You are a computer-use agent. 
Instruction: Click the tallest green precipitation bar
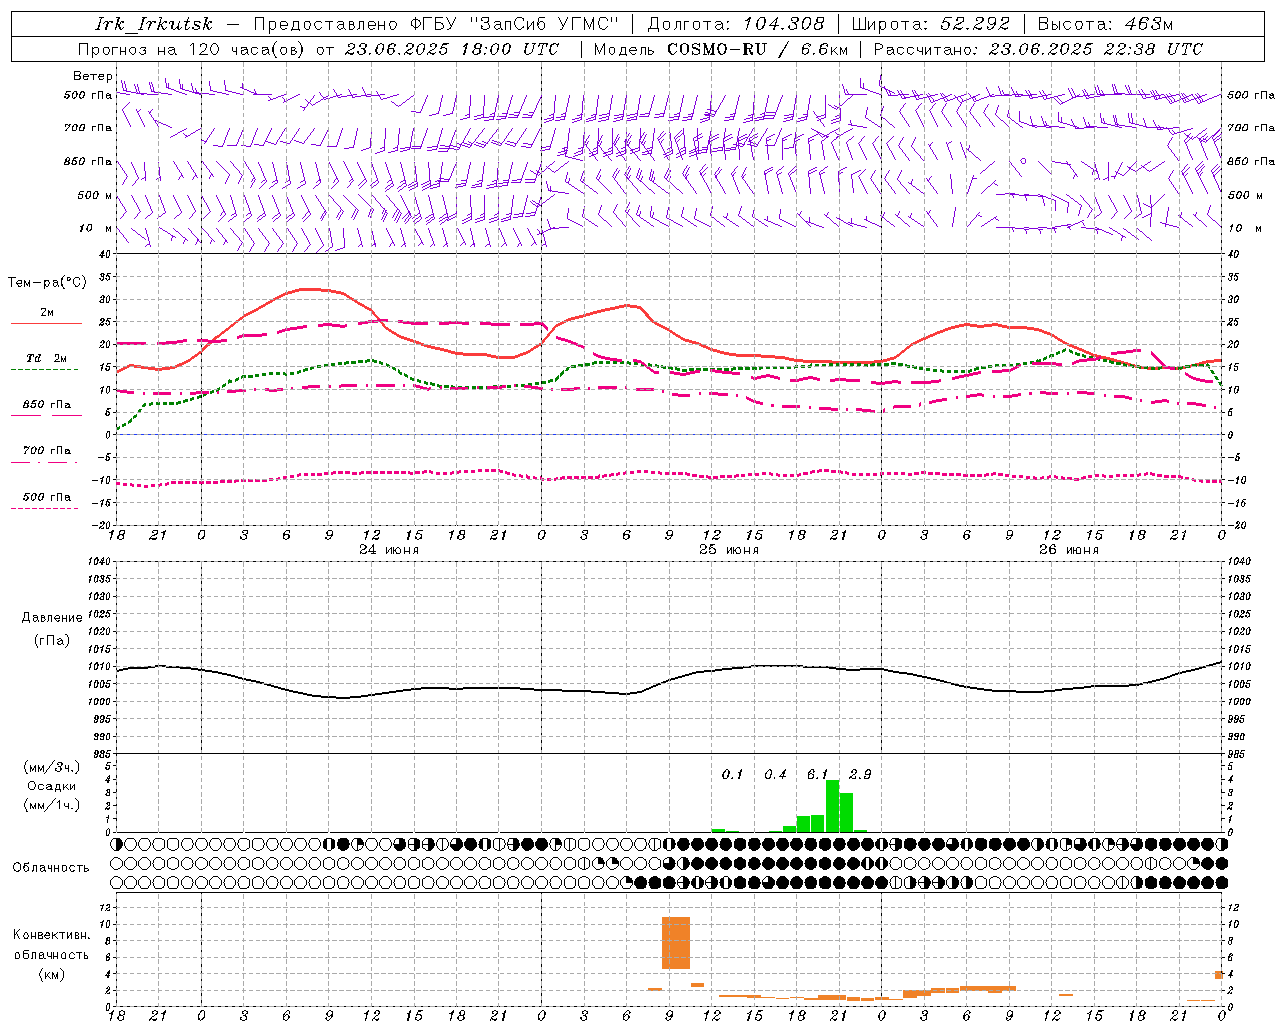832,806
